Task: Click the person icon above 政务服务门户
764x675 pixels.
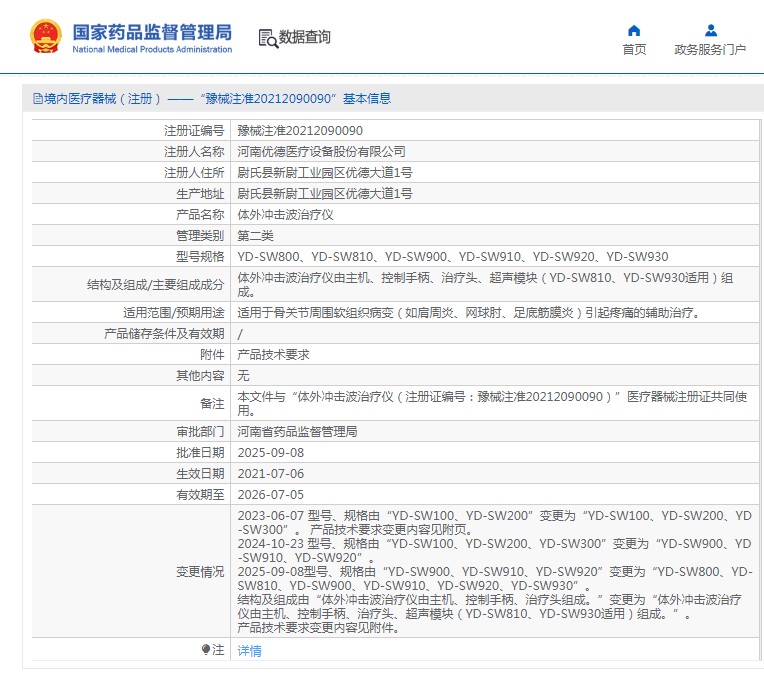Action: point(710,30)
